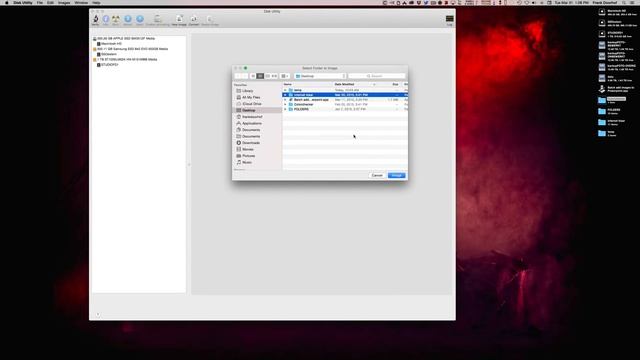The image size is (640, 360).
Task: Select the 1 TB ST1000 Media disk
Action: (x=125, y=60)
